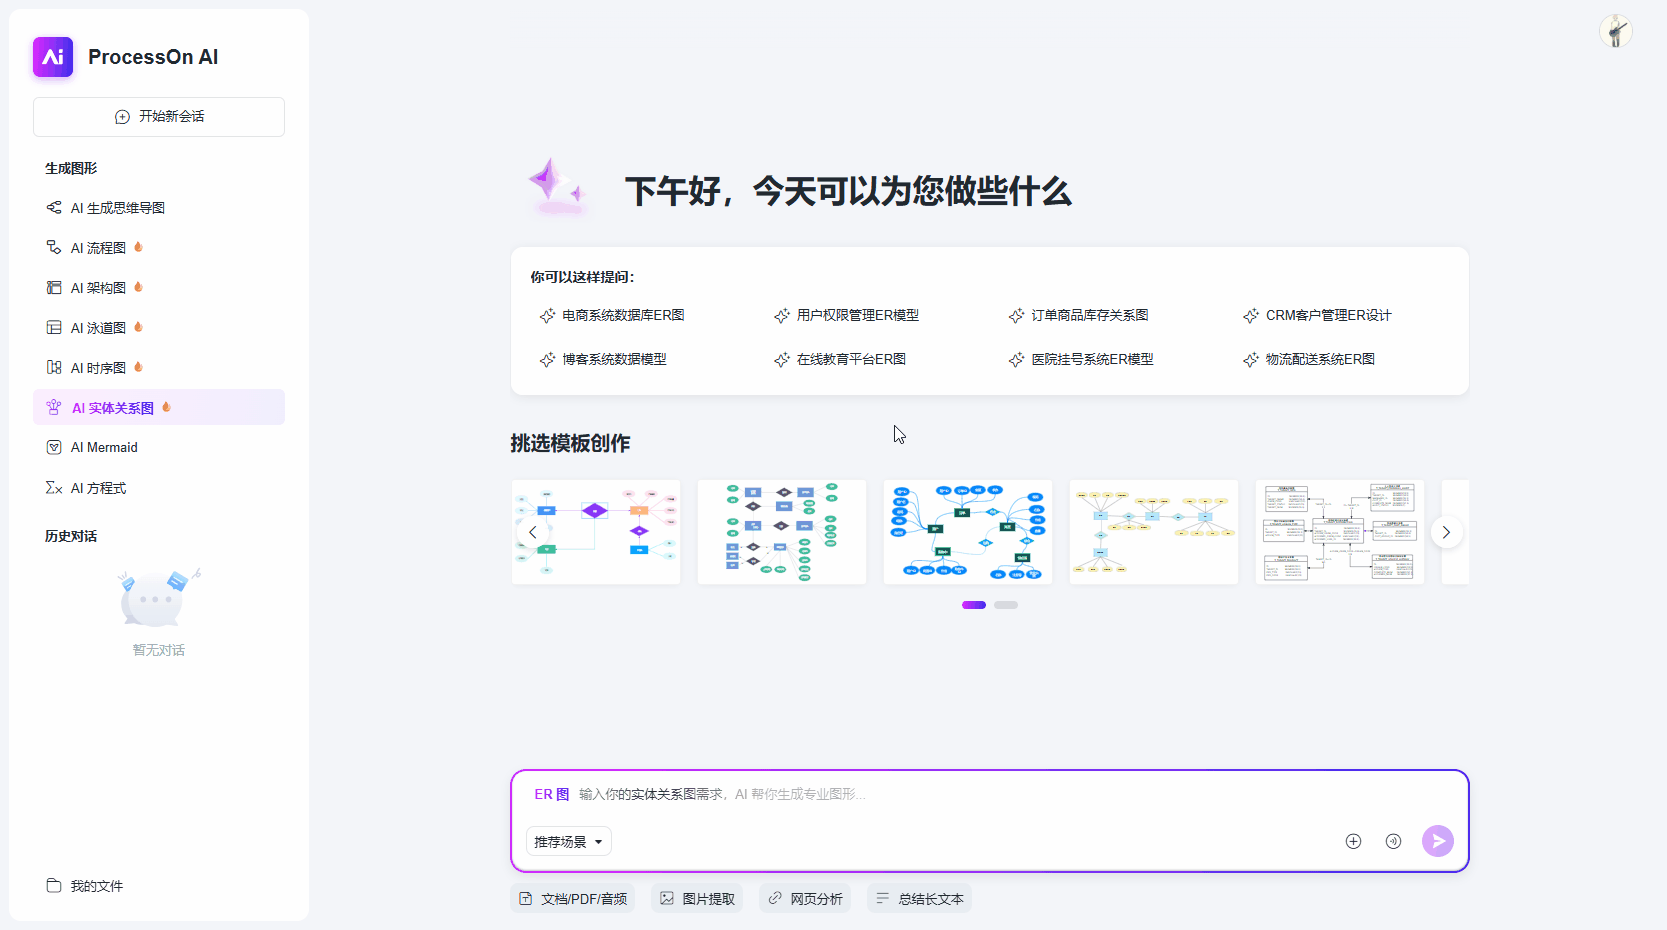Open AI 架构图 in sidebar
Viewport: 1667px width, 930px height.
tap(159, 288)
